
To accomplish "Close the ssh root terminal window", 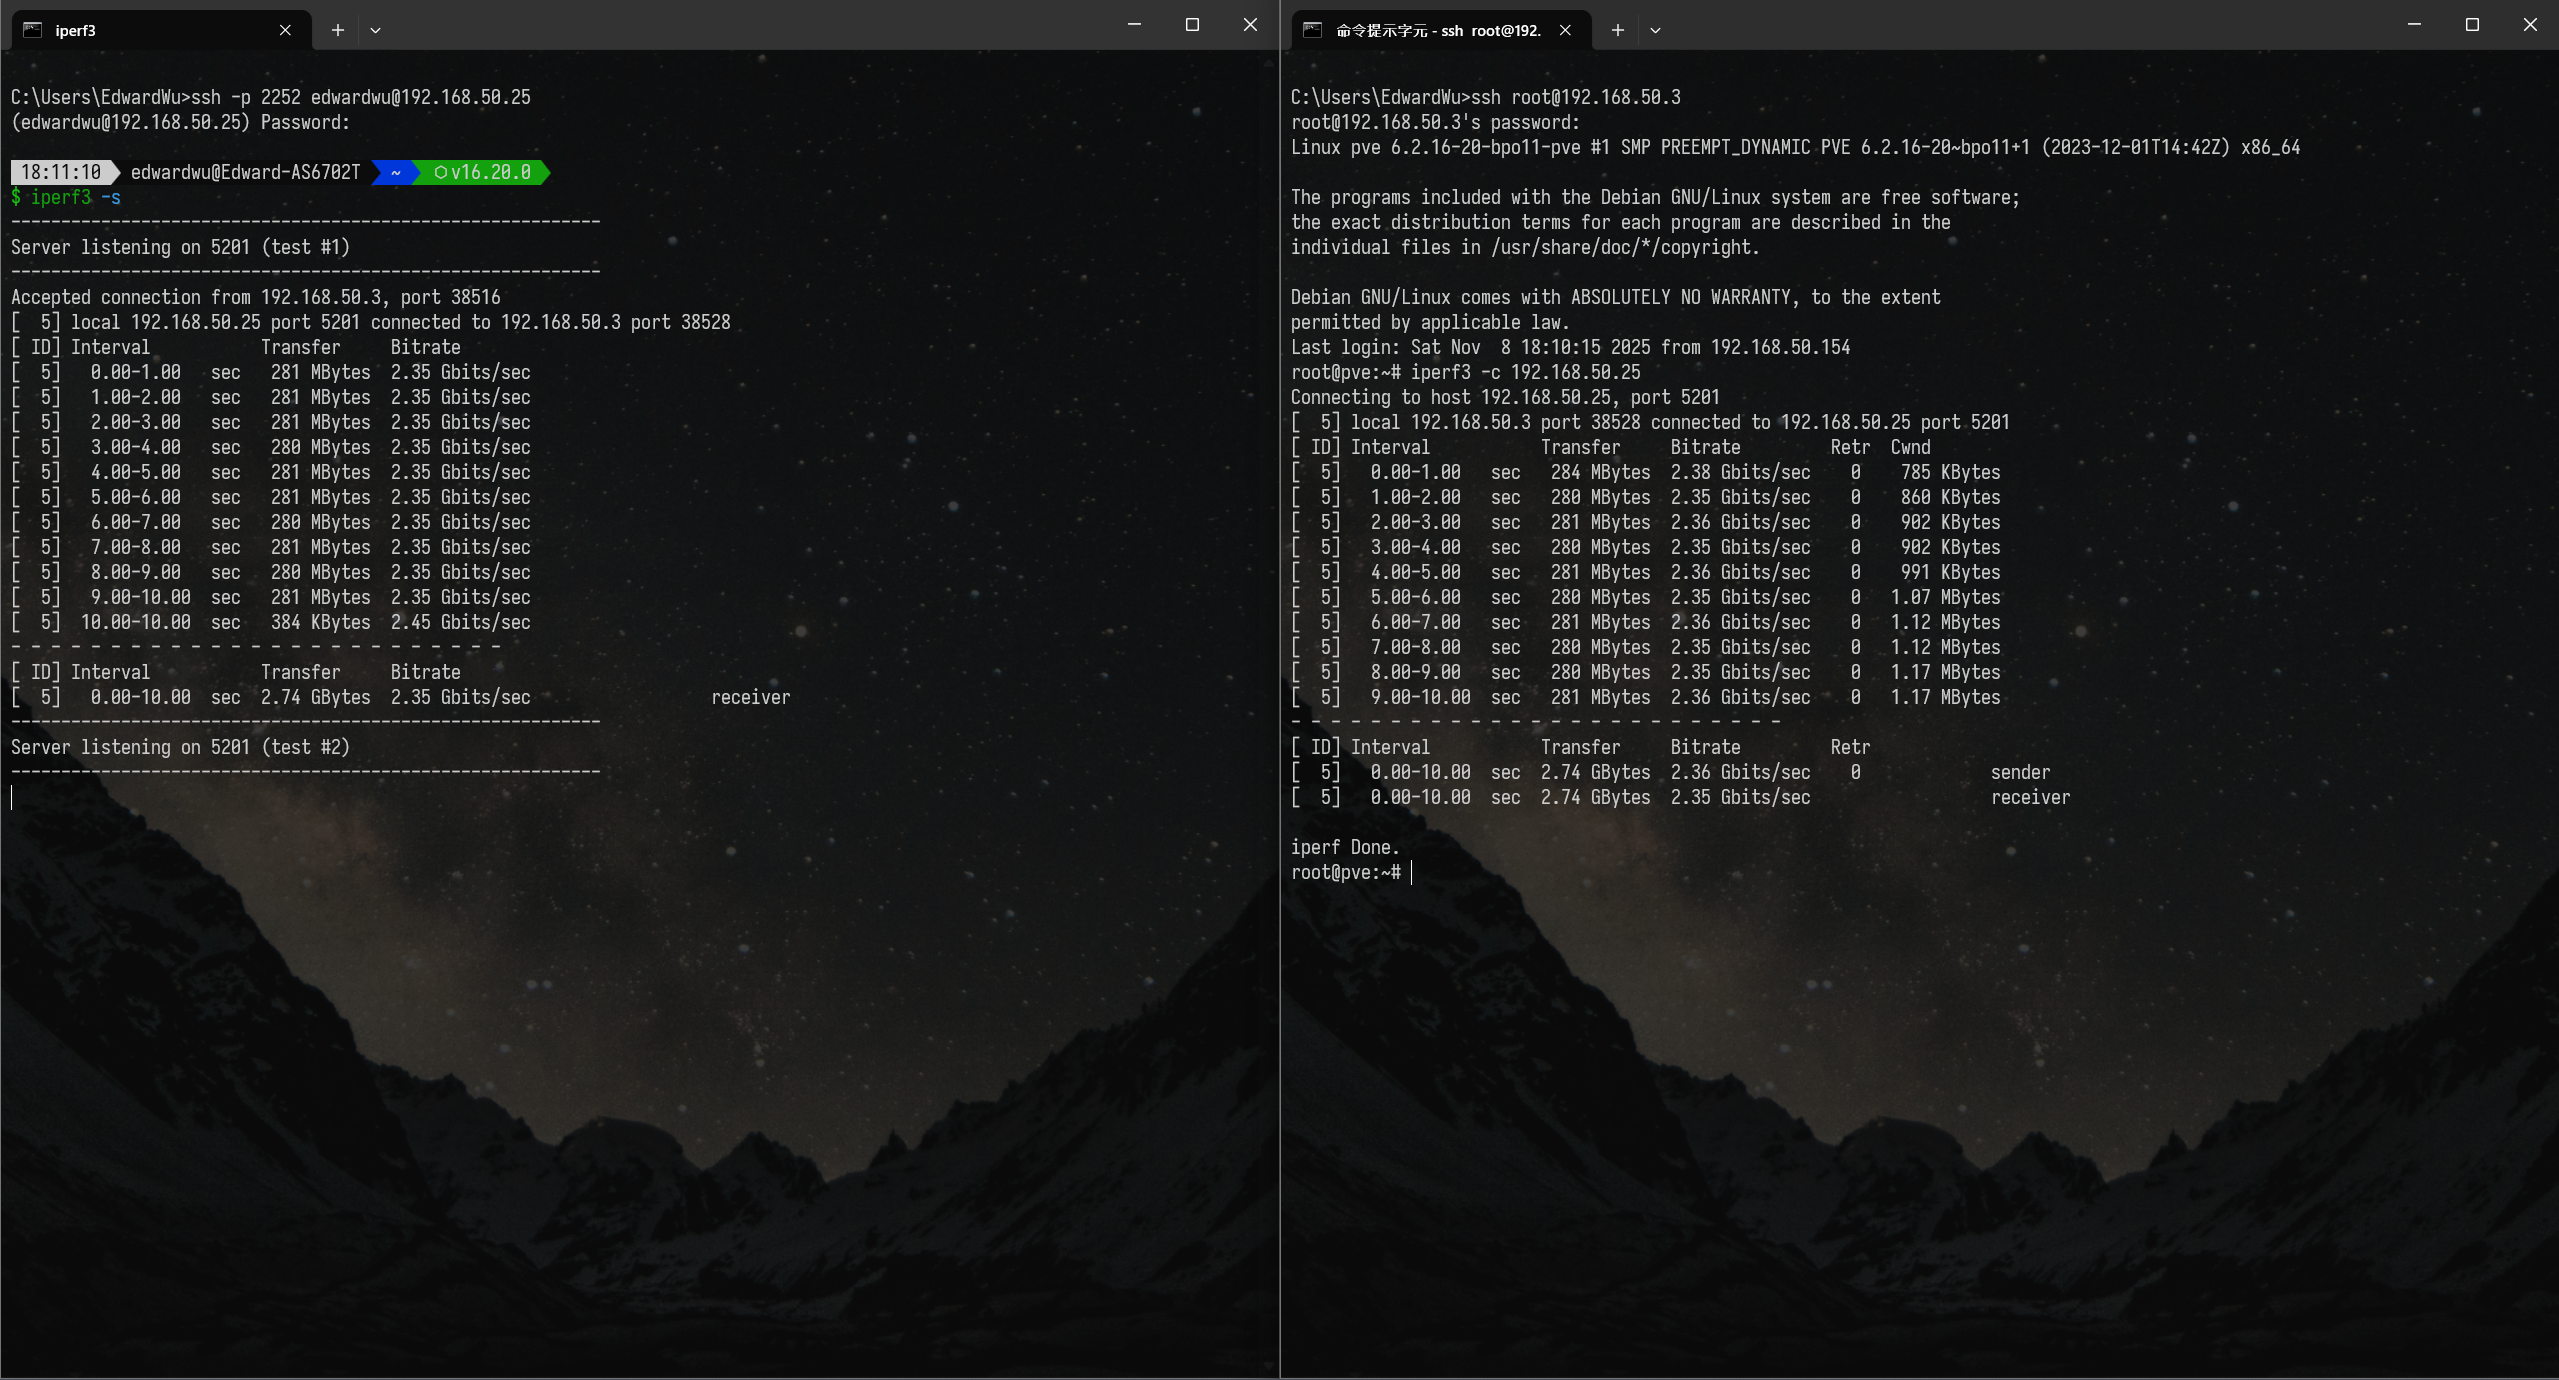I will 2530,24.
